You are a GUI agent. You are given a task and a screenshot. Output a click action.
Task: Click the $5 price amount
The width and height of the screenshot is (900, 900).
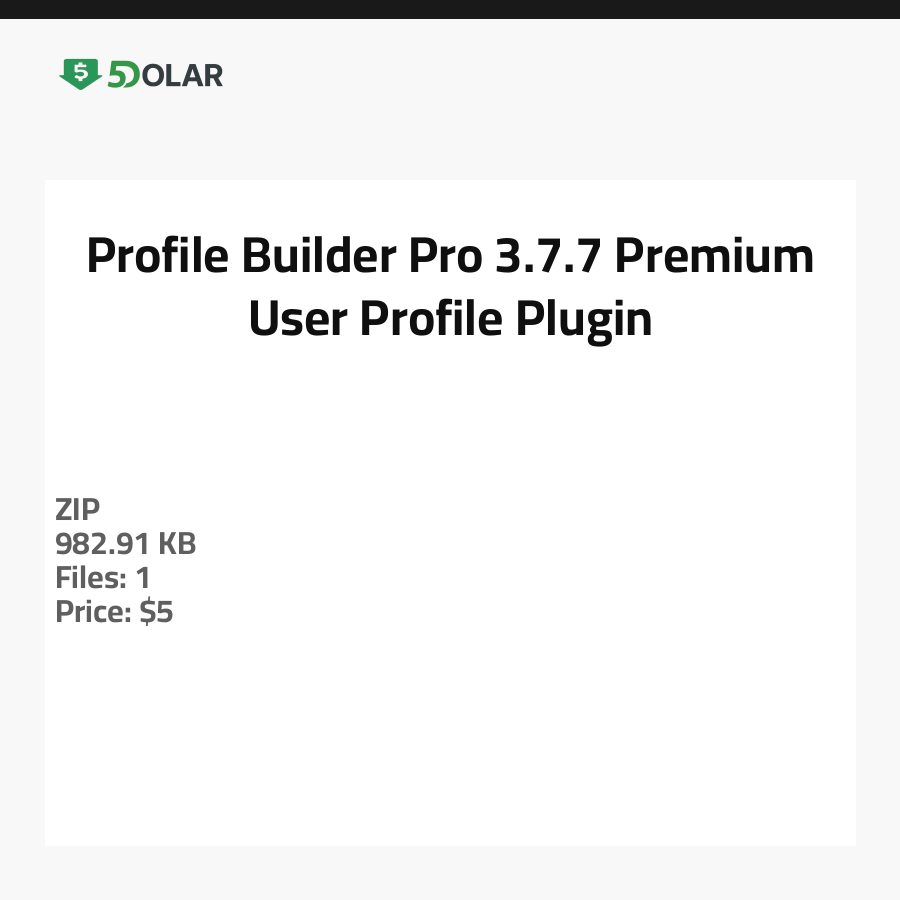tap(157, 612)
